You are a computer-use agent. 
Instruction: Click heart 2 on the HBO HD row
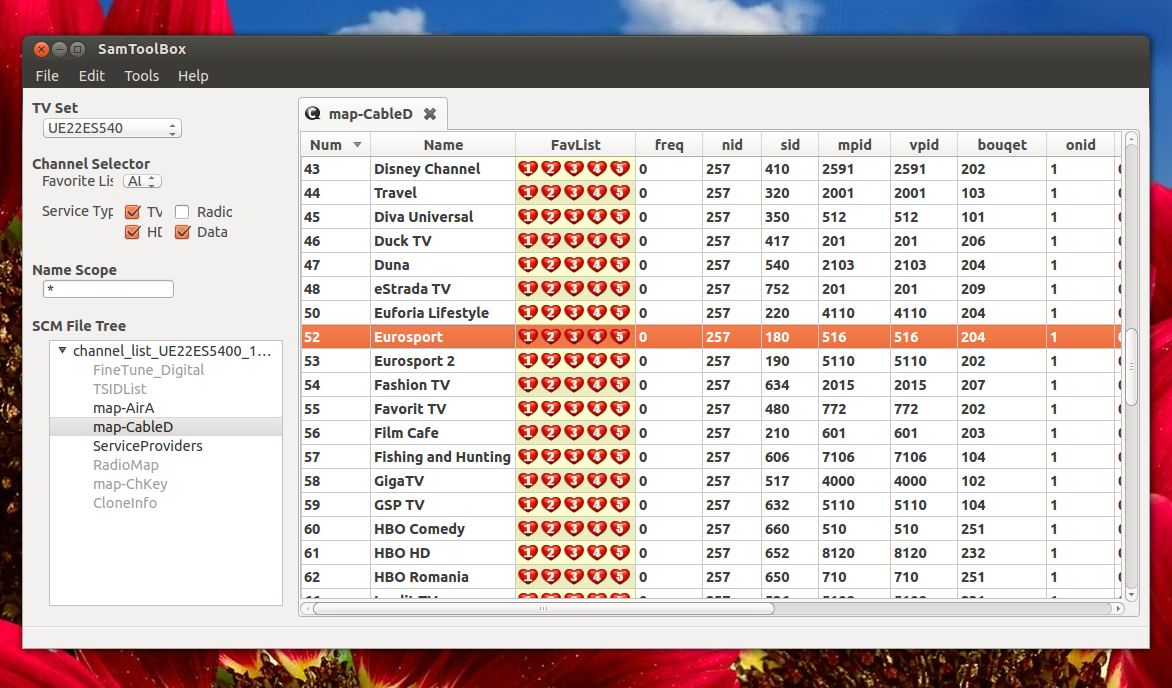(x=550, y=553)
